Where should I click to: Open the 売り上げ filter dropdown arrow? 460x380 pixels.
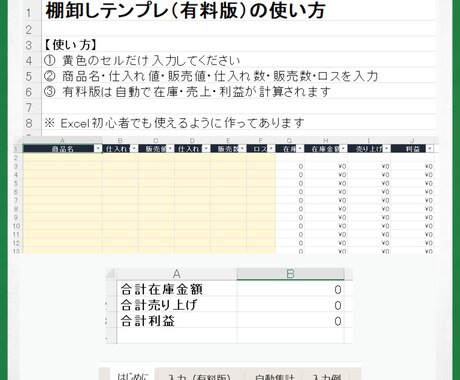[x=386, y=149]
